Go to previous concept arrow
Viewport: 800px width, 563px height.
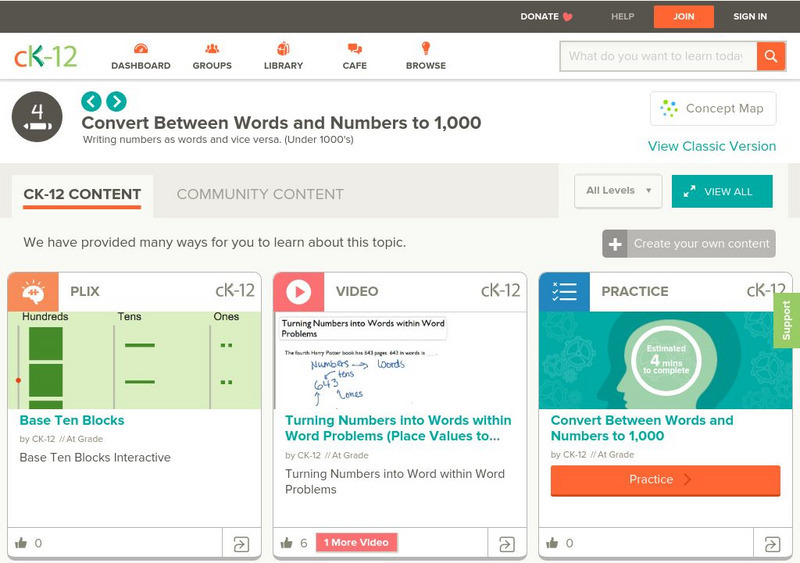pos(91,101)
